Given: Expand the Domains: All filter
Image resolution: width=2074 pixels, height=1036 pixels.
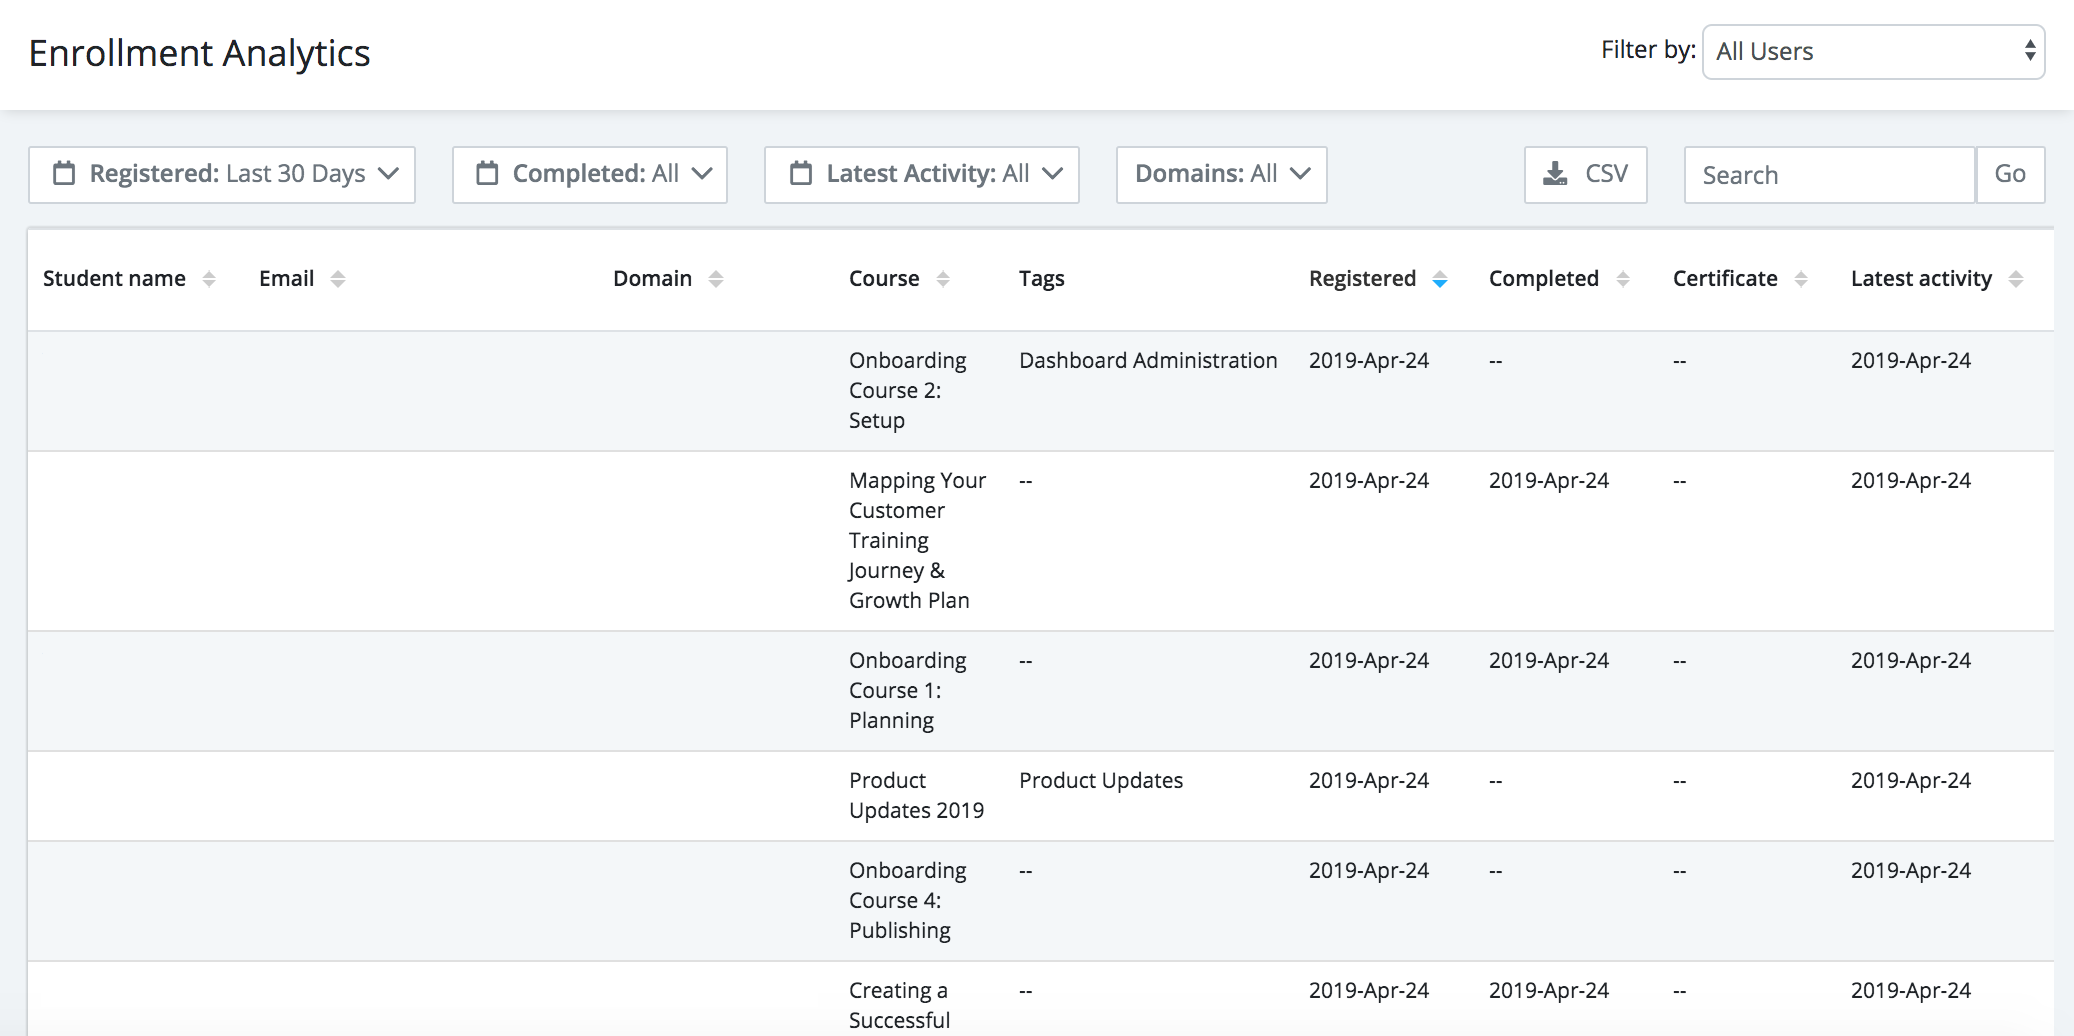Looking at the screenshot, I should [1222, 175].
